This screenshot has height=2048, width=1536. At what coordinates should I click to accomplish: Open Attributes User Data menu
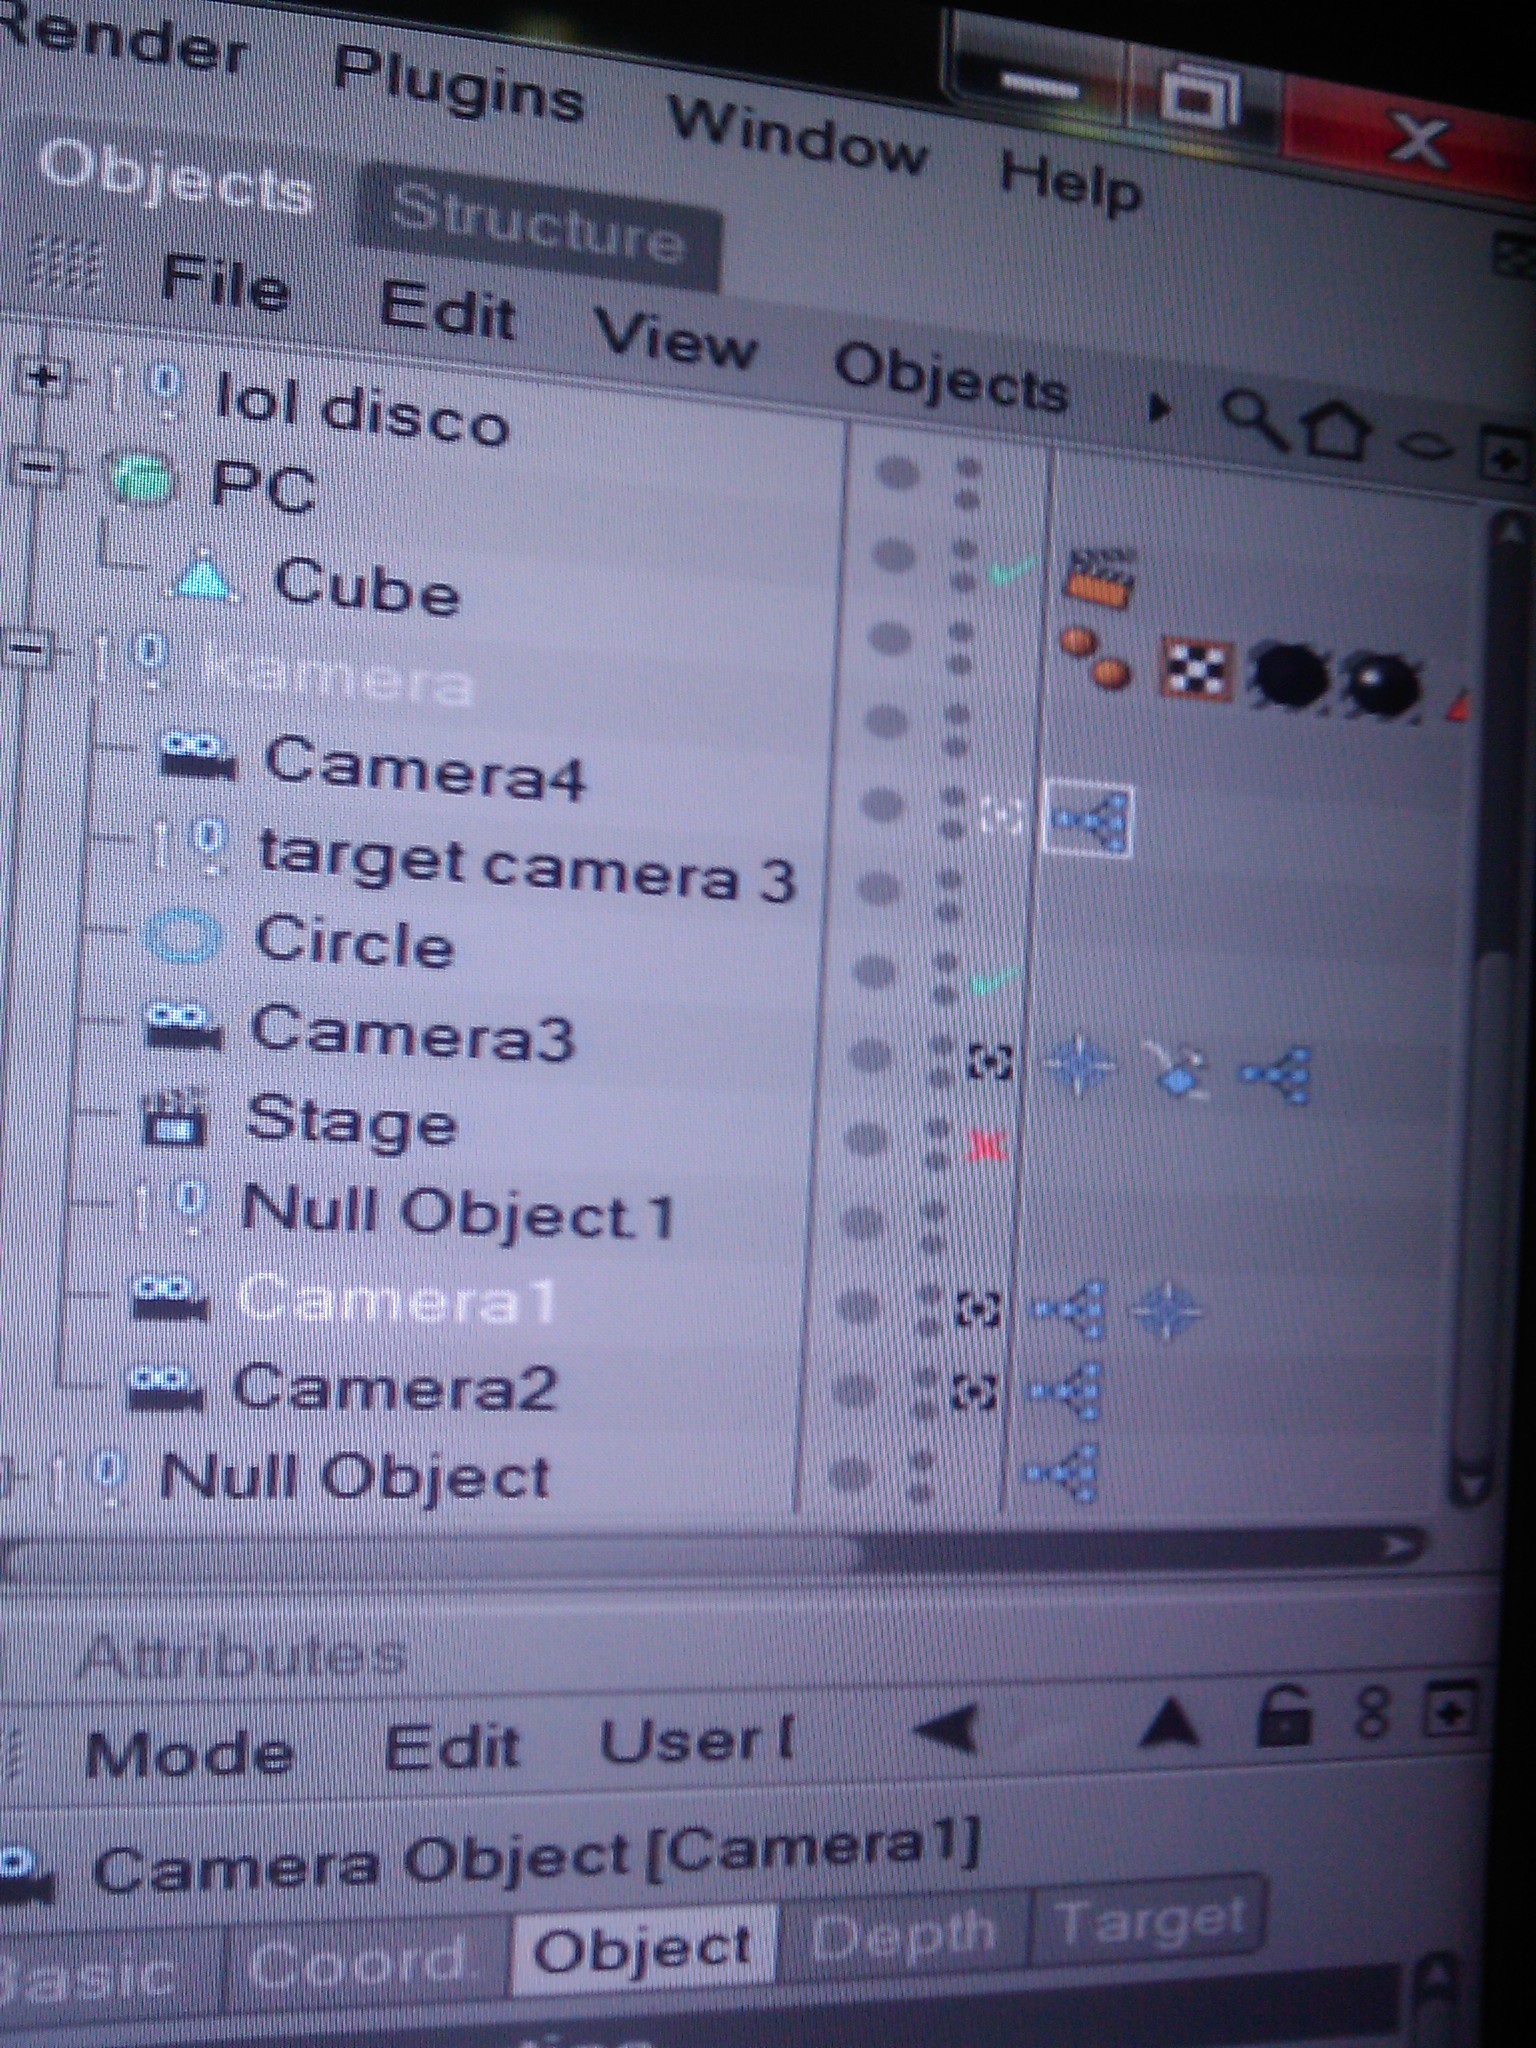coord(697,1741)
